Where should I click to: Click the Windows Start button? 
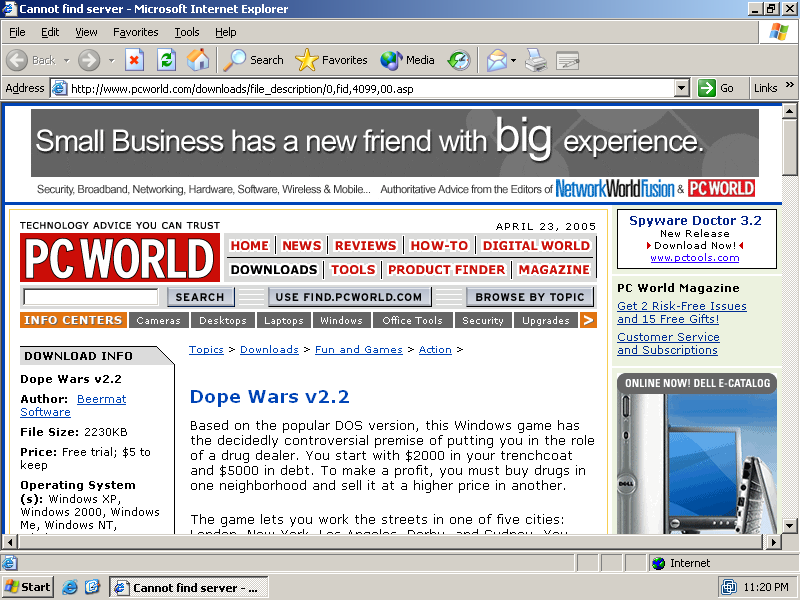(28, 587)
